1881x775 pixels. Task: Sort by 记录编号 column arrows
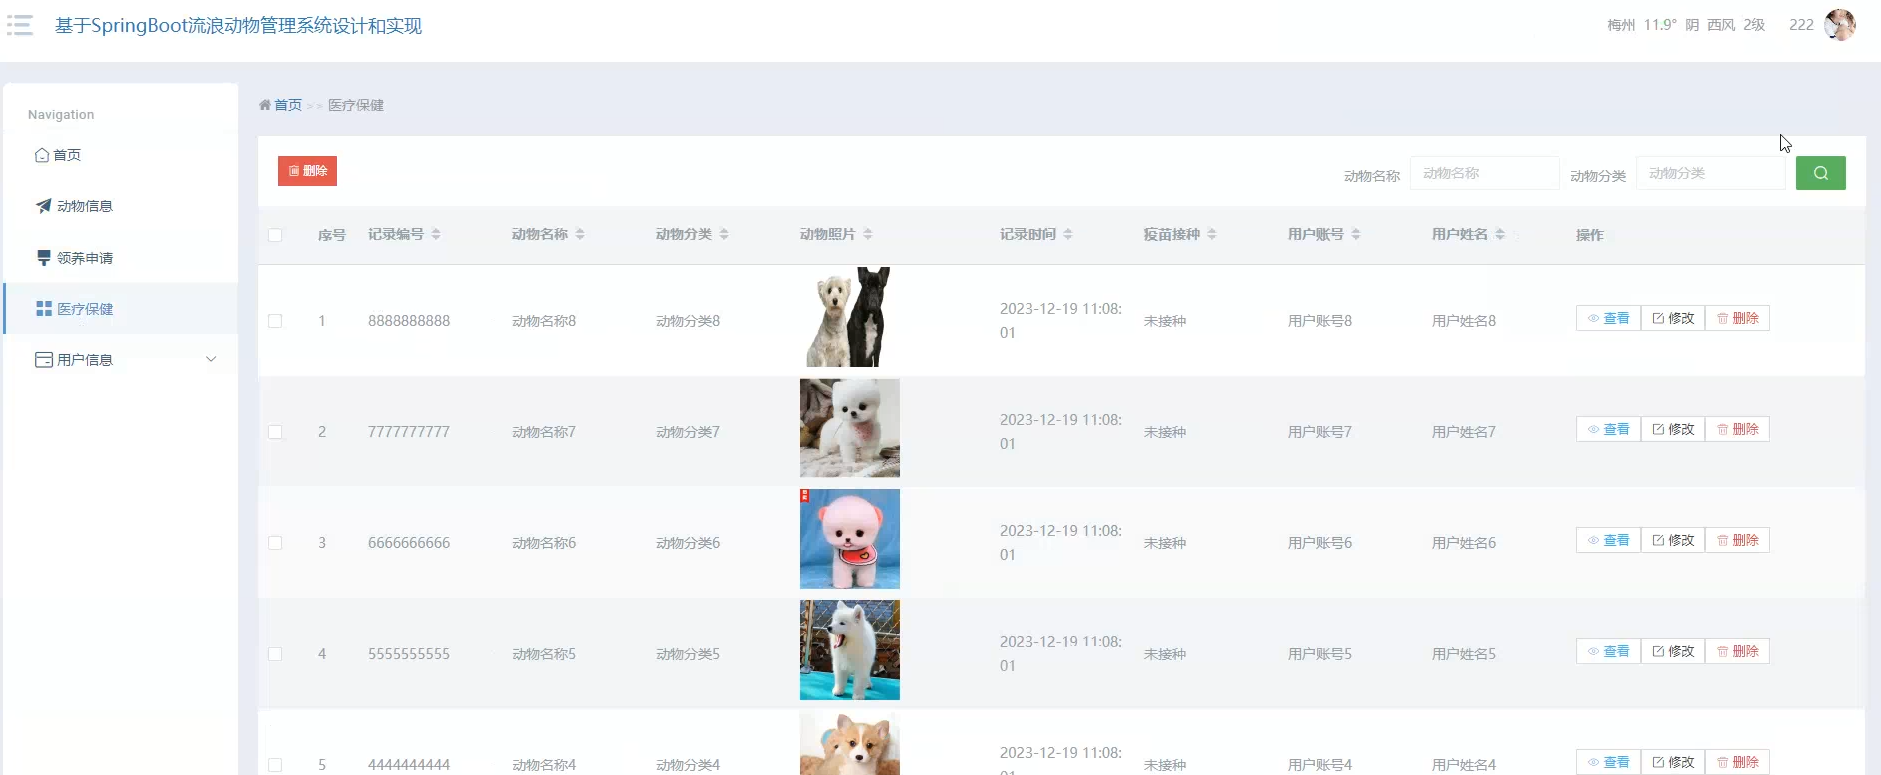[x=436, y=234]
